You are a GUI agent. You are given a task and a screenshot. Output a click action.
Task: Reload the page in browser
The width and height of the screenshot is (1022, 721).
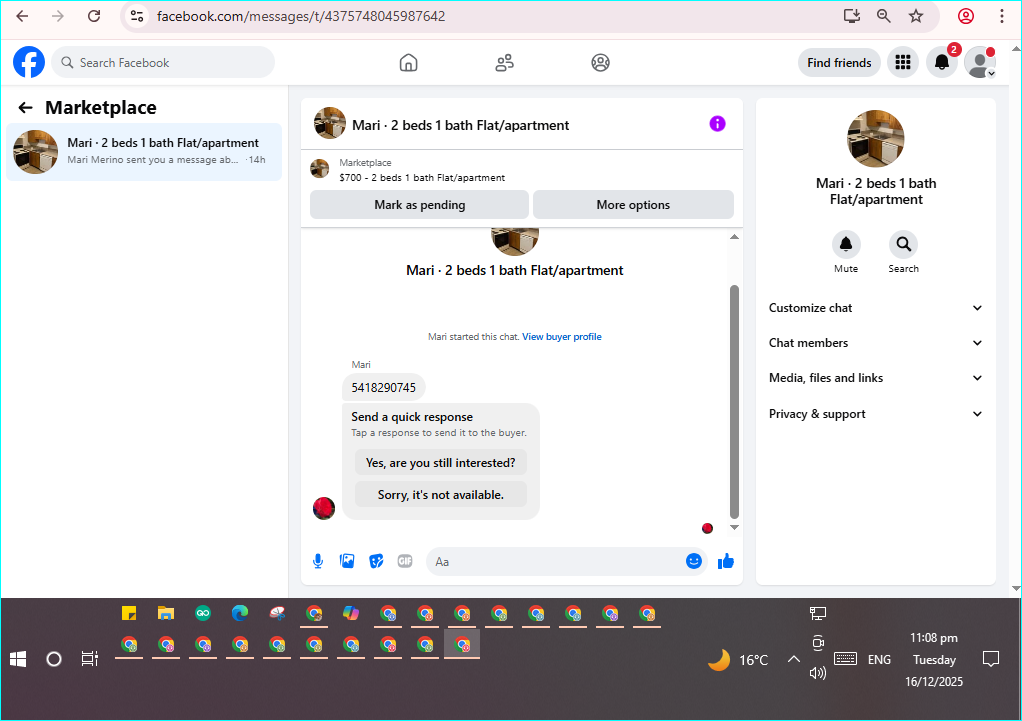(94, 16)
